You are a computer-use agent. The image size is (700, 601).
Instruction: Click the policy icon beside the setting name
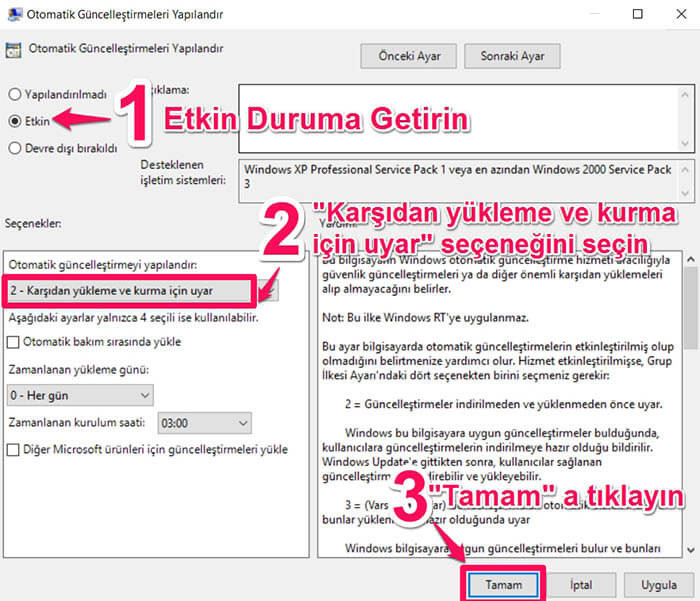pyautogui.click(x=13, y=48)
